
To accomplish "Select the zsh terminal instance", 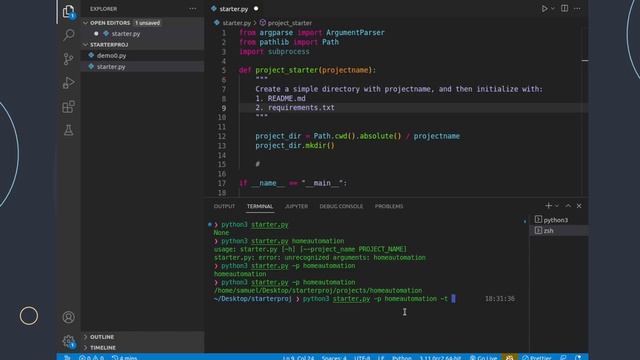I will click(x=559, y=231).
